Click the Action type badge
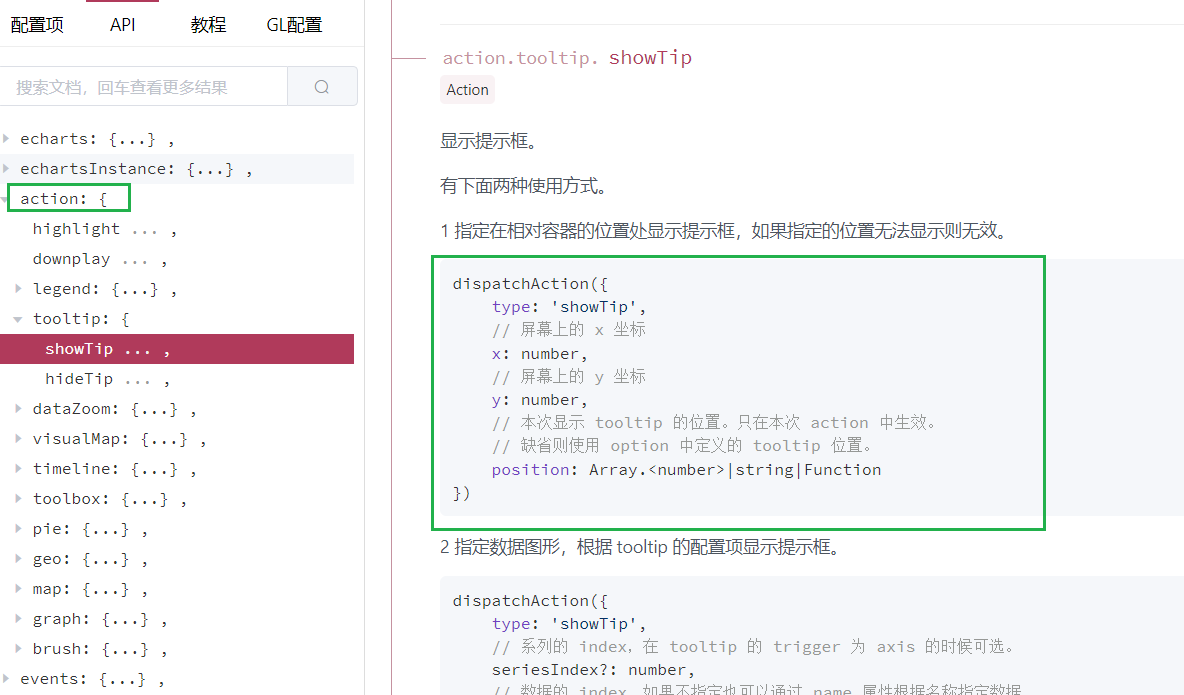The width and height of the screenshot is (1184, 695). click(x=467, y=90)
